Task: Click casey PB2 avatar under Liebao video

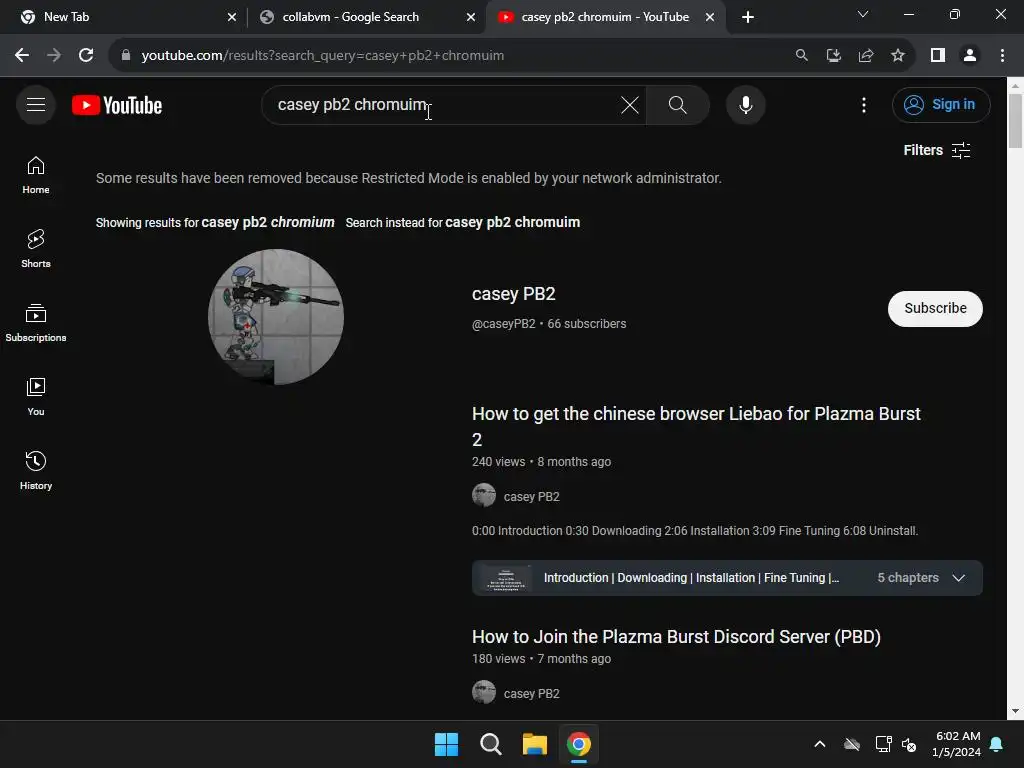Action: [484, 496]
